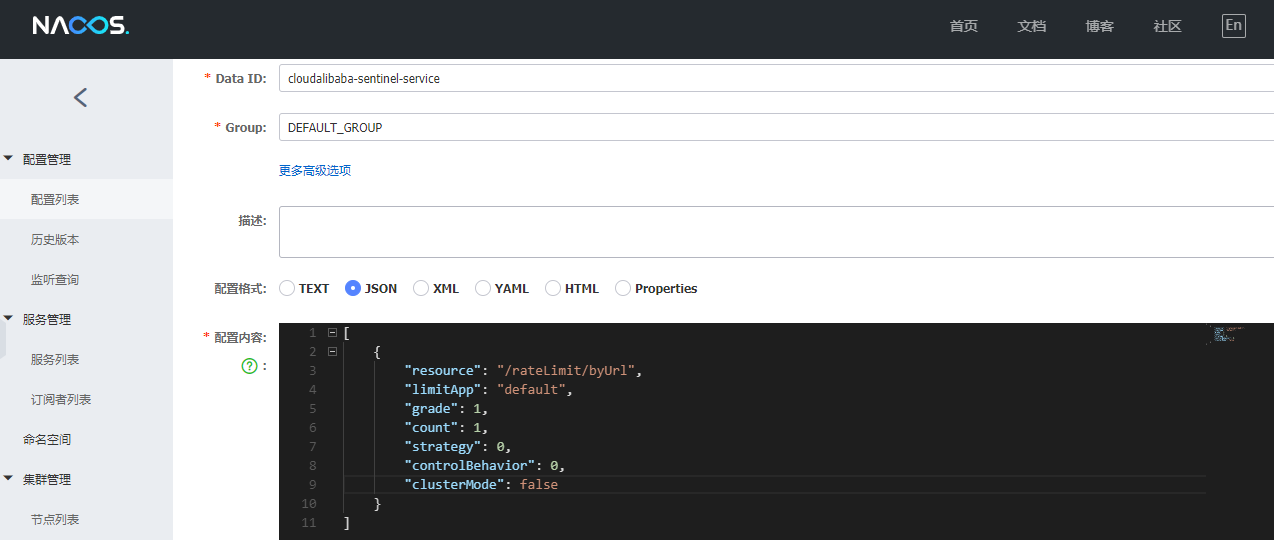Select the TEXT format radio button
The image size is (1274, 540).
point(288,288)
